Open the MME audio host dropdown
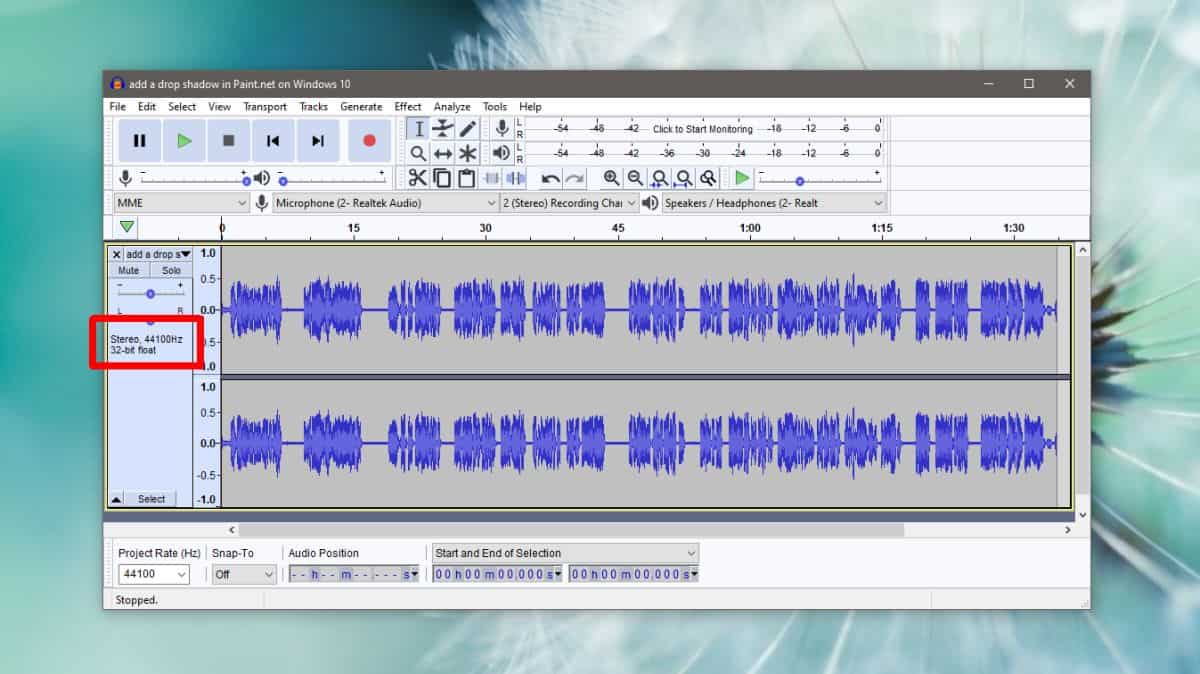Image resolution: width=1200 pixels, height=674 pixels. pyautogui.click(x=181, y=203)
